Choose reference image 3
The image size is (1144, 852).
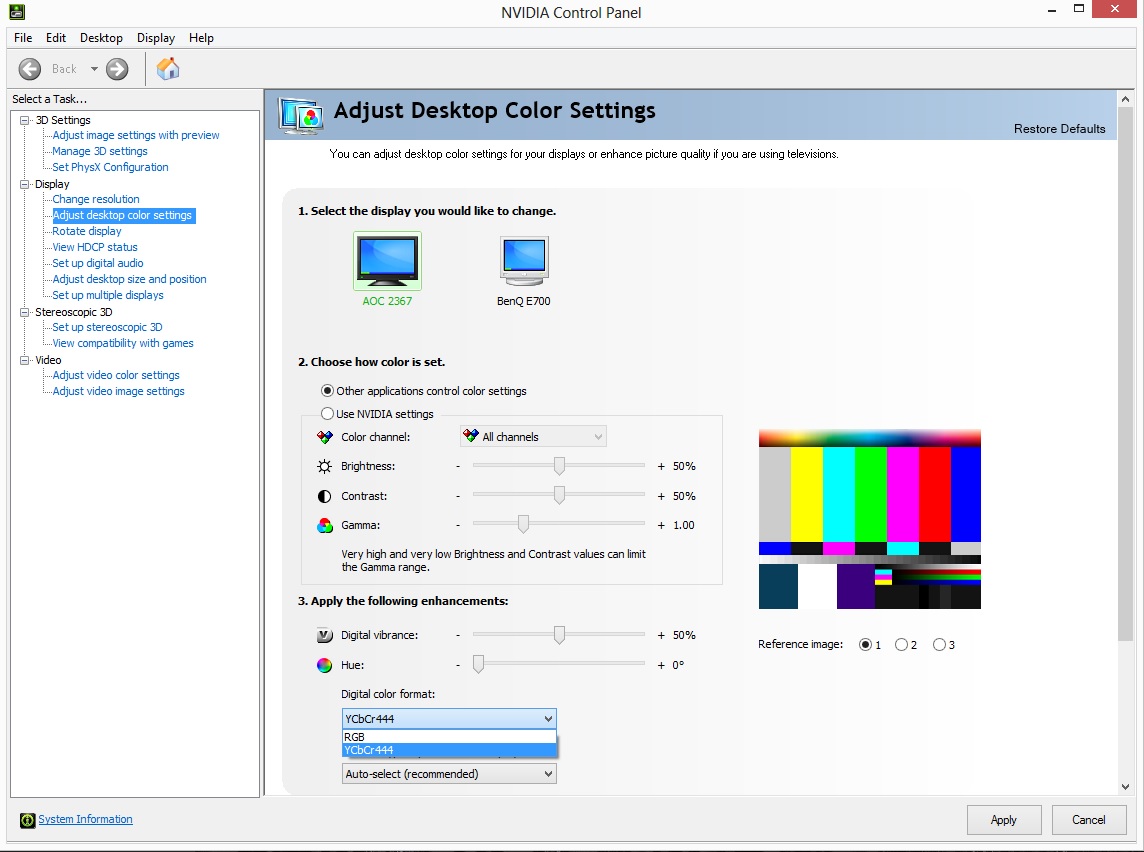click(939, 644)
